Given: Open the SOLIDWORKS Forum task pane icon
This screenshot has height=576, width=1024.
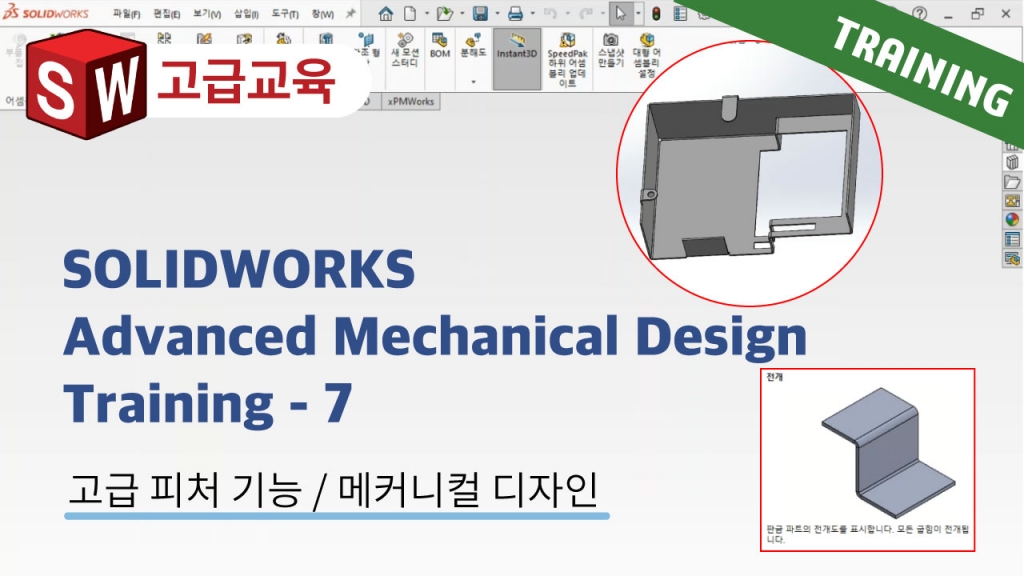Looking at the screenshot, I should (1012, 259).
